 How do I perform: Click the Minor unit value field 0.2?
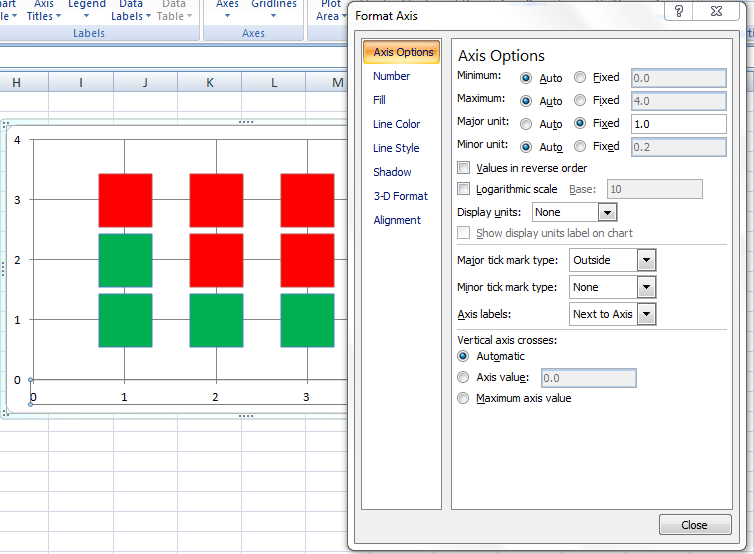click(679, 147)
